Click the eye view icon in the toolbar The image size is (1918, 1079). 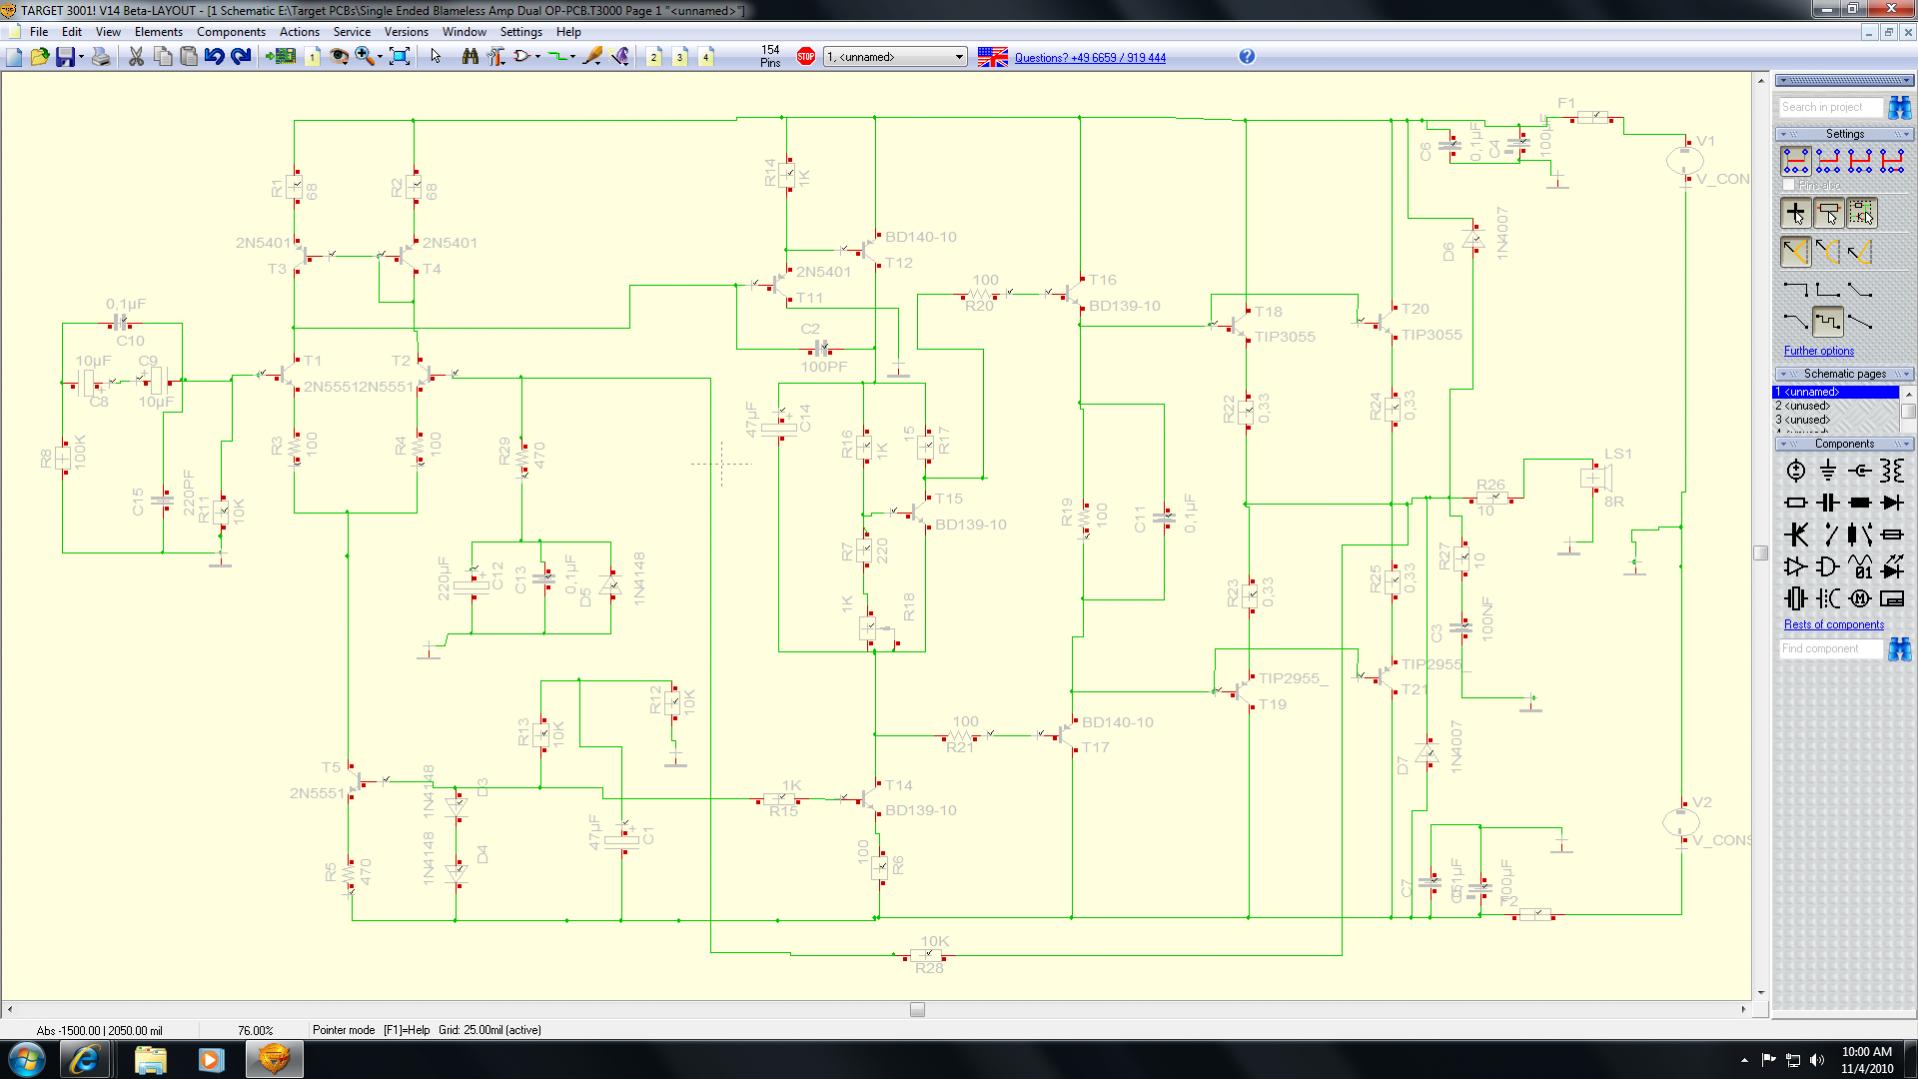tap(339, 57)
